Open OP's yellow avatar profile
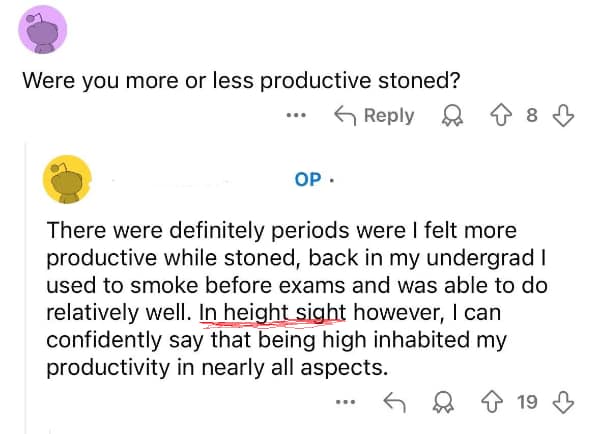Image resolution: width=600 pixels, height=434 pixels. pyautogui.click(x=67, y=180)
